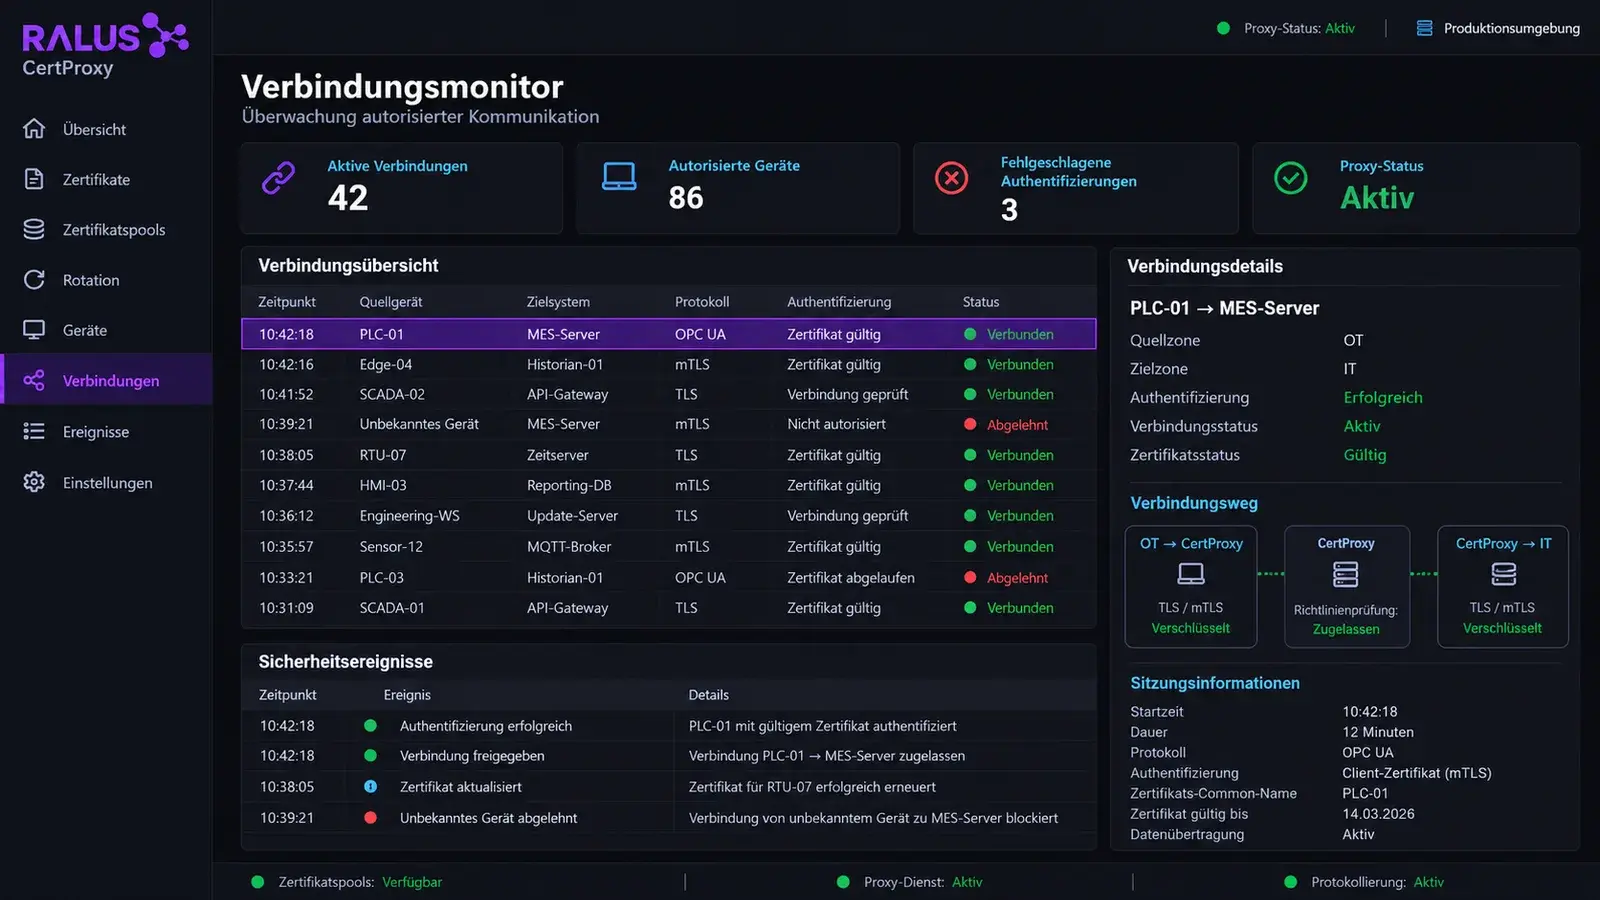
Task: Open the Übersicht menu item
Action: click(106, 129)
